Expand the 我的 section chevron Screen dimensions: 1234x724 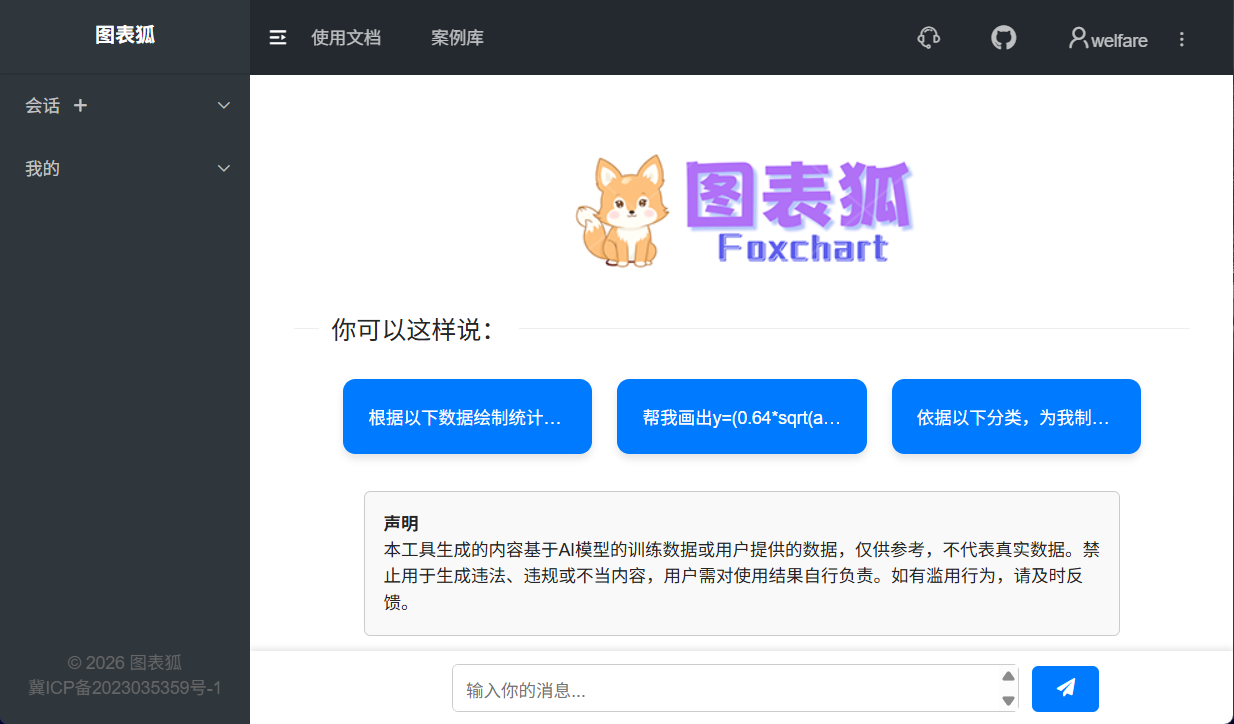pyautogui.click(x=224, y=168)
